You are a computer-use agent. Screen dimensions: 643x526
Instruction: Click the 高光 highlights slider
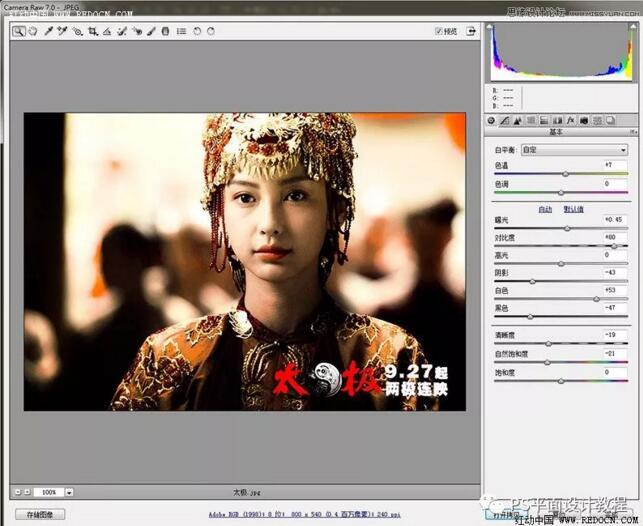point(561,264)
